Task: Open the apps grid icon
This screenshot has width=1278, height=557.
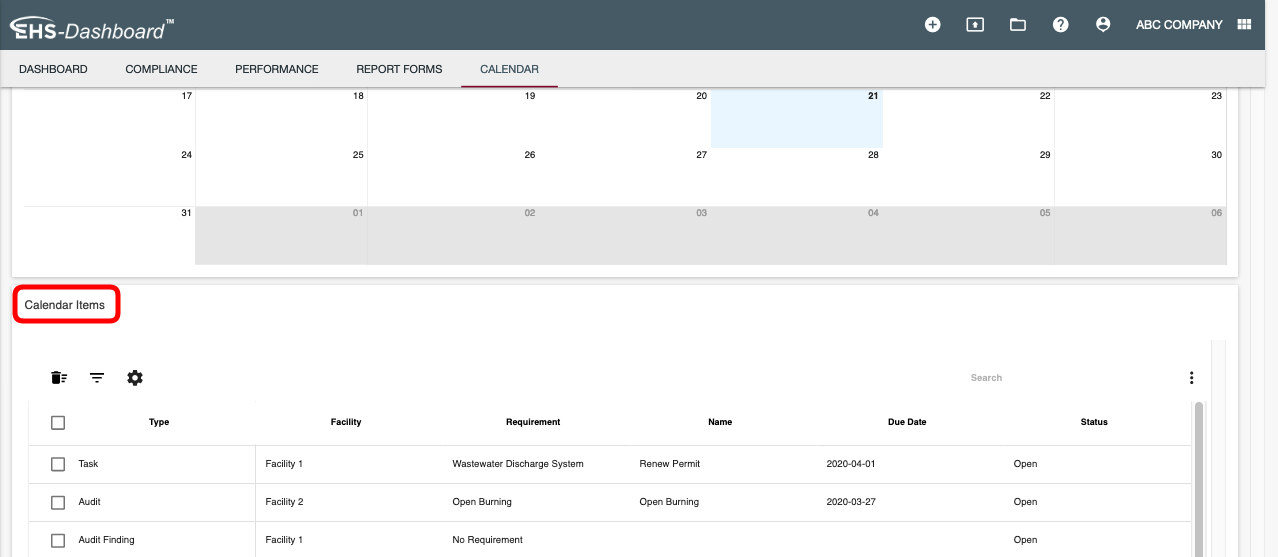Action: 1245,25
